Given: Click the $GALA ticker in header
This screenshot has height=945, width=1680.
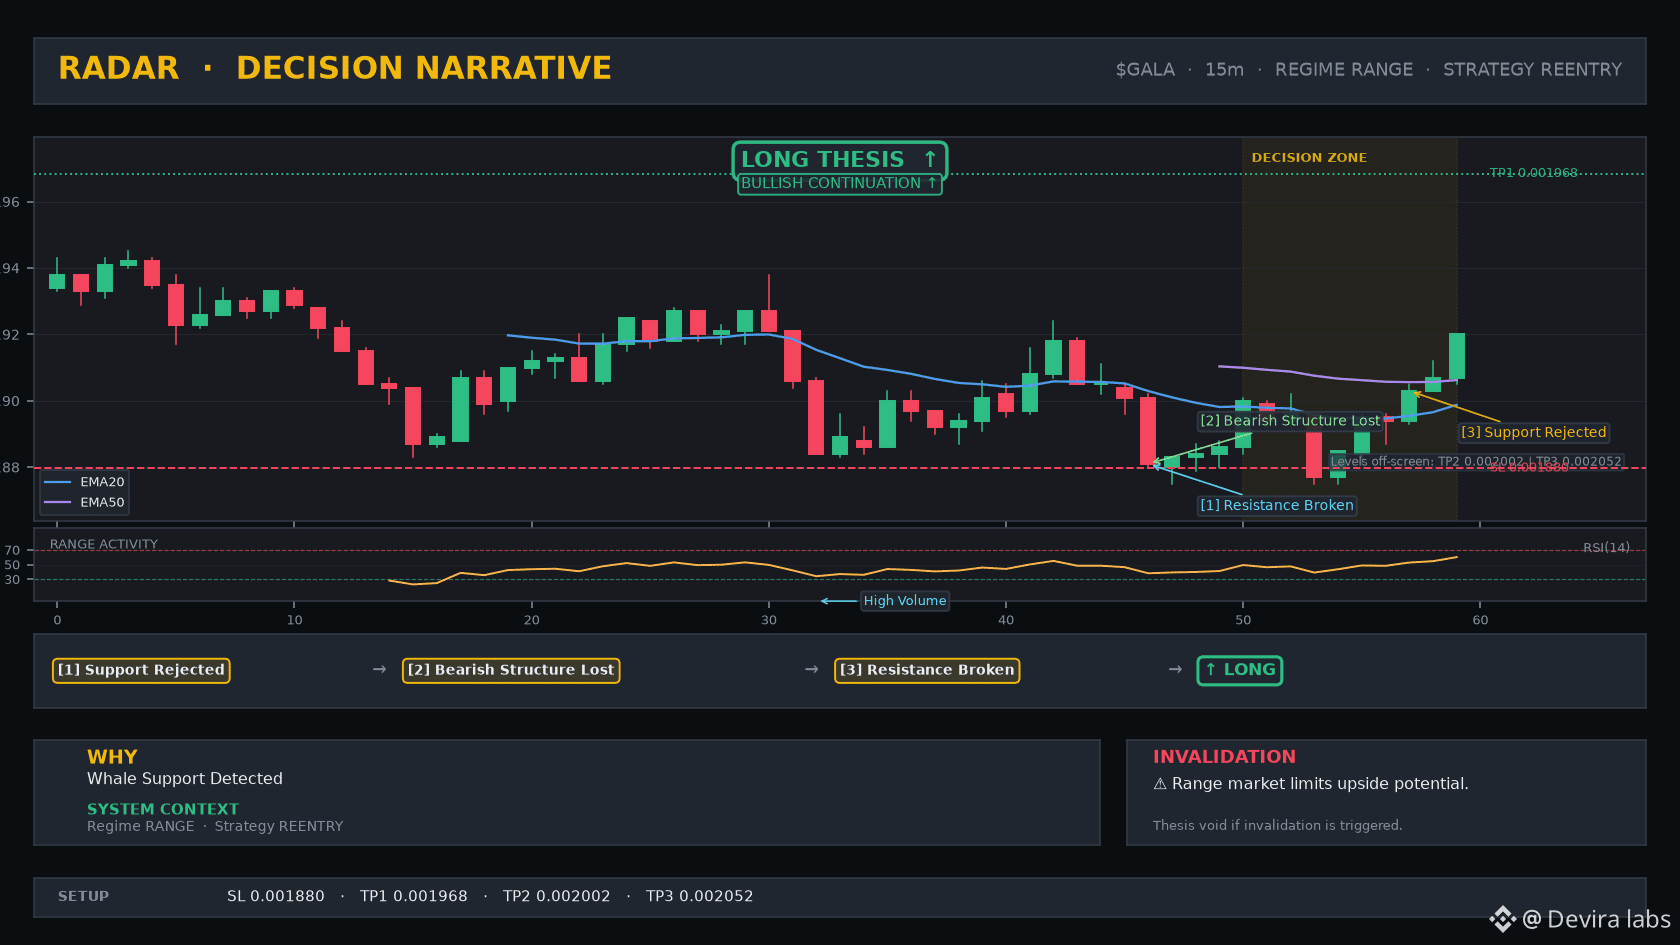Looking at the screenshot, I should point(1145,70).
